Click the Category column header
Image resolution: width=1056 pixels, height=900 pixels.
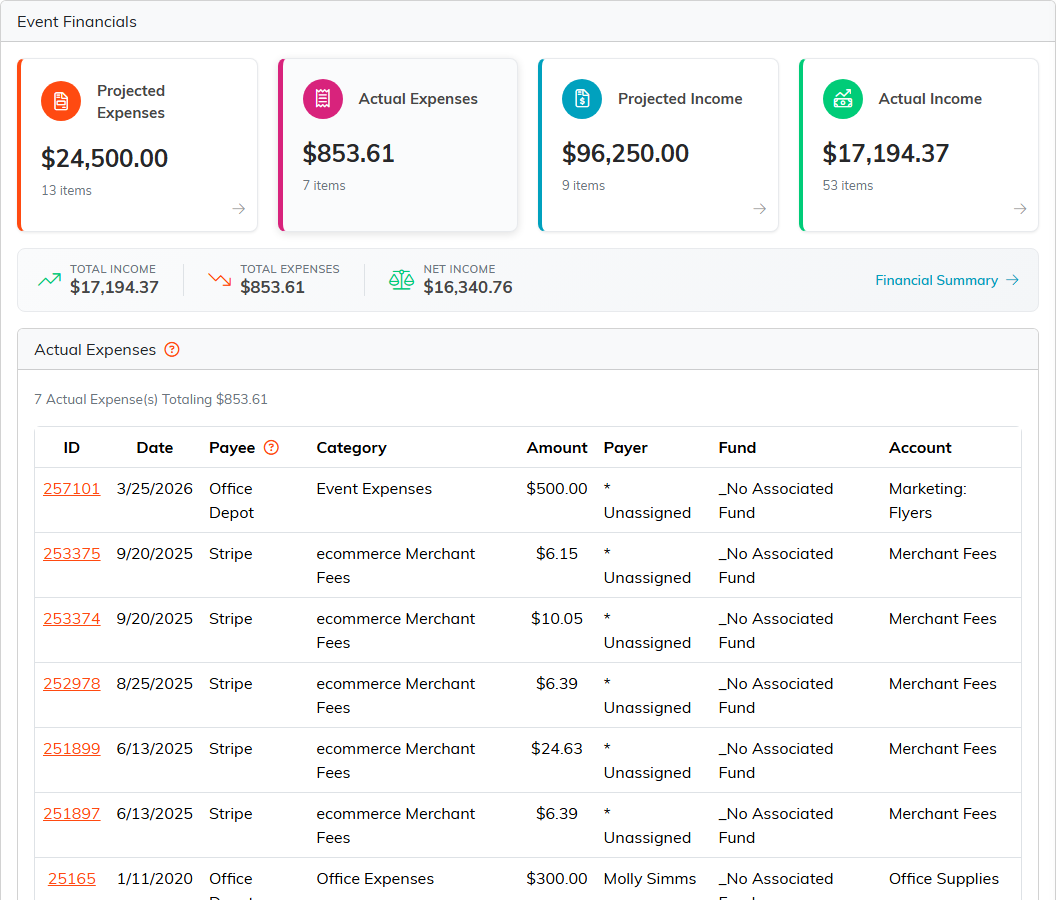(x=352, y=447)
